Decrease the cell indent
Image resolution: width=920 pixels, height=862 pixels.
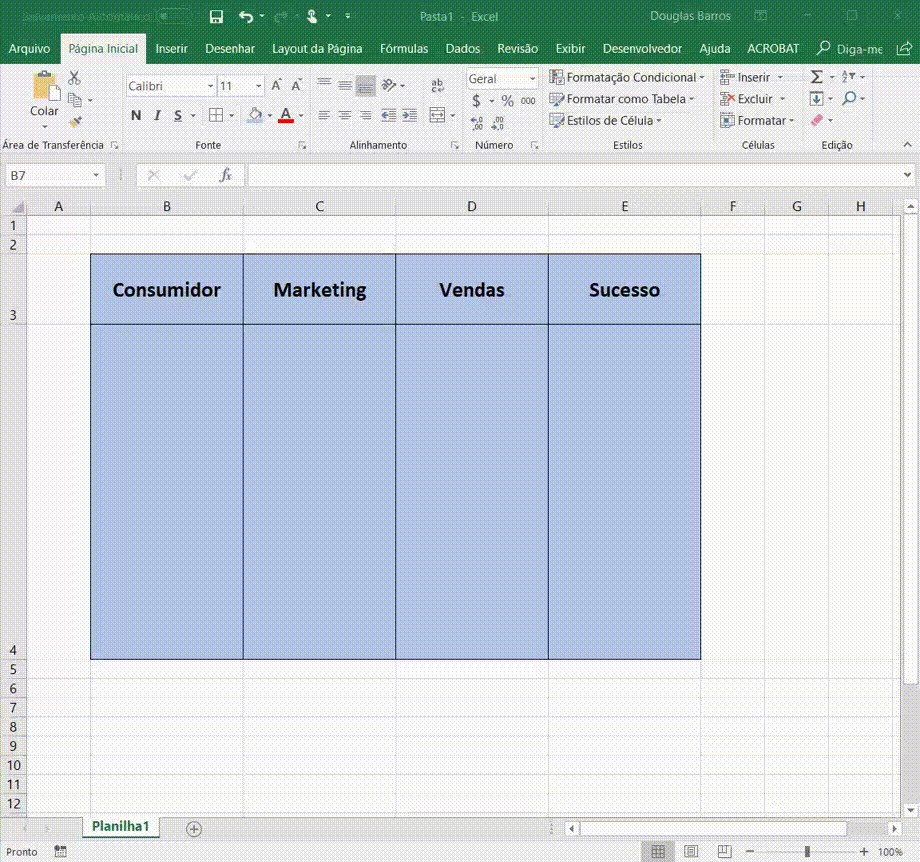click(388, 115)
